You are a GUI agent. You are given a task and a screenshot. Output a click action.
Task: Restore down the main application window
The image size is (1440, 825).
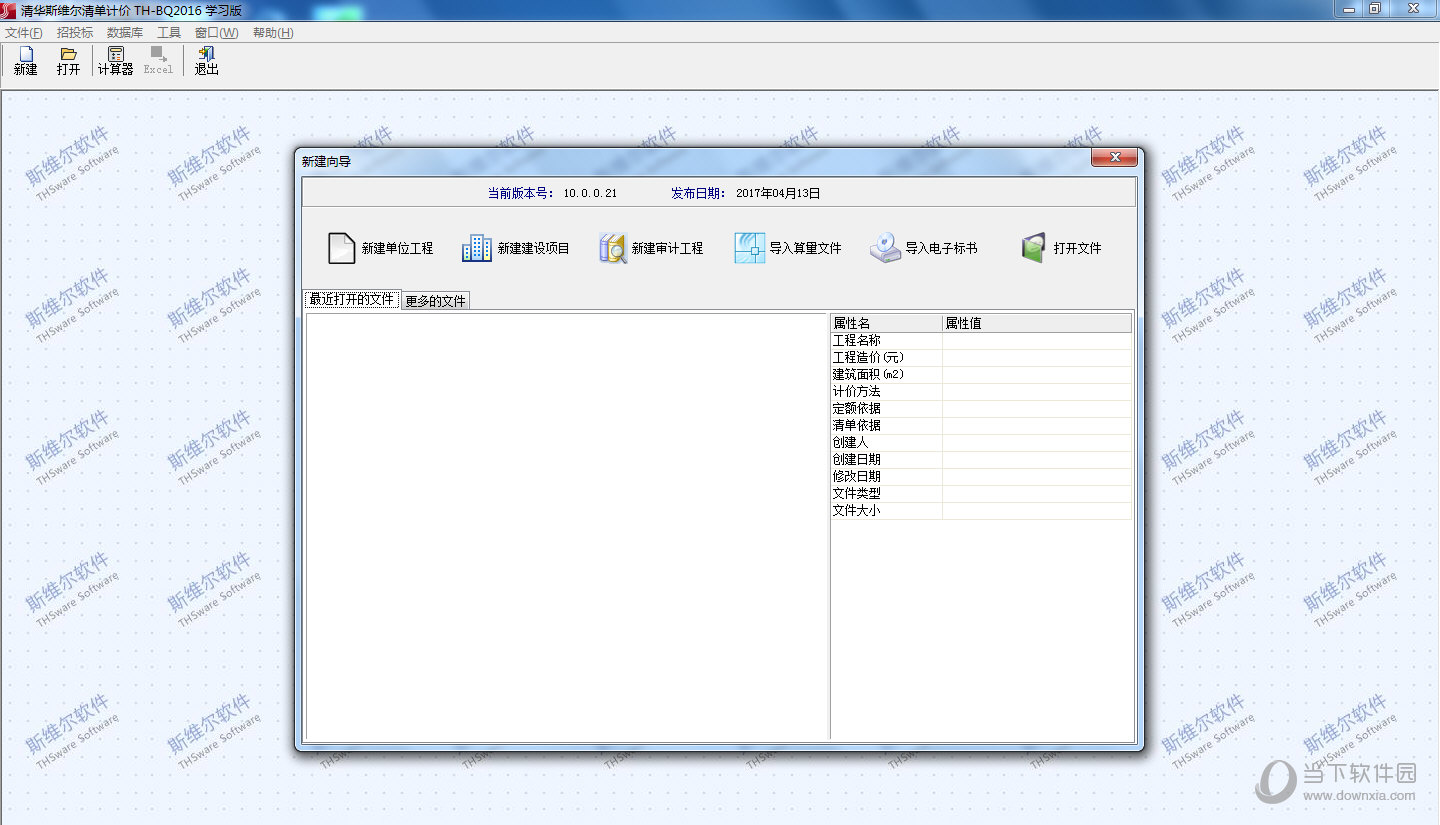point(1375,8)
